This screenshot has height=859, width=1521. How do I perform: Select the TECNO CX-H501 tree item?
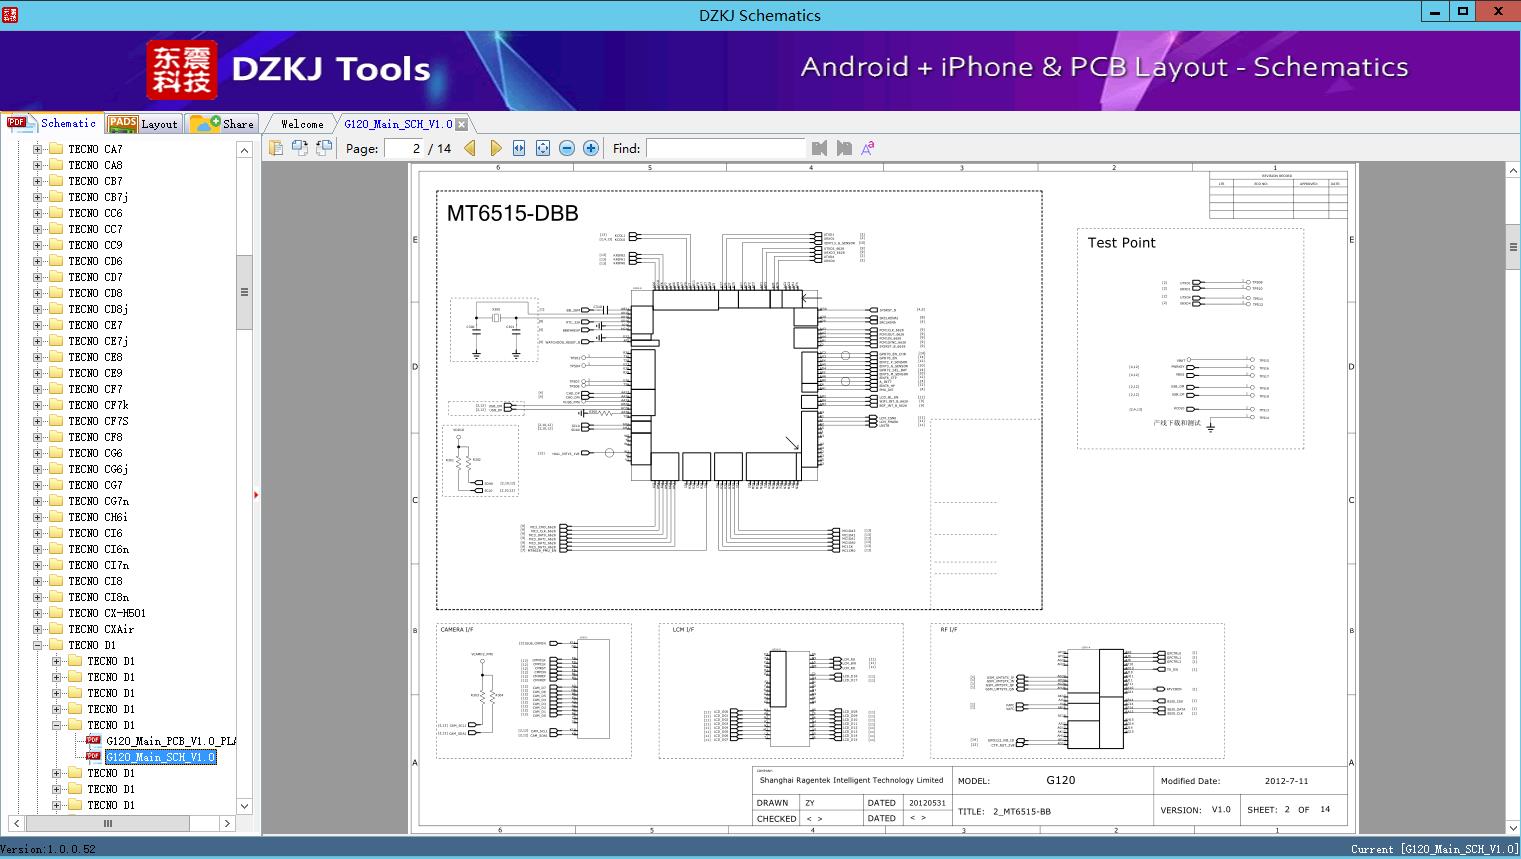point(107,613)
